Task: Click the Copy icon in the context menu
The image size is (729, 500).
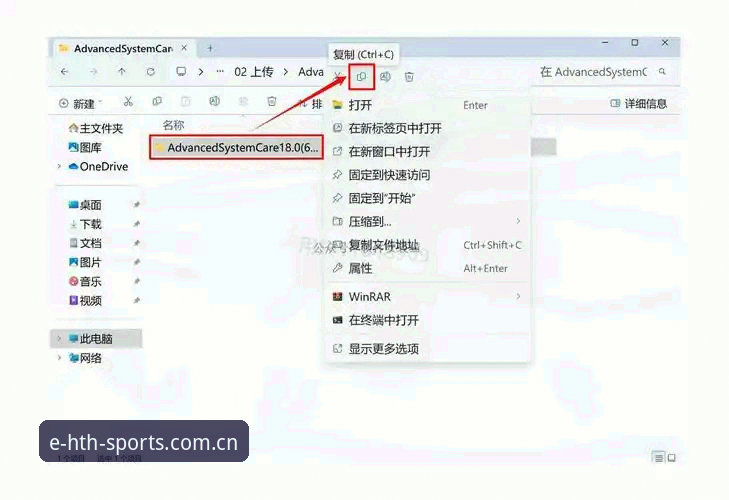Action: point(361,77)
